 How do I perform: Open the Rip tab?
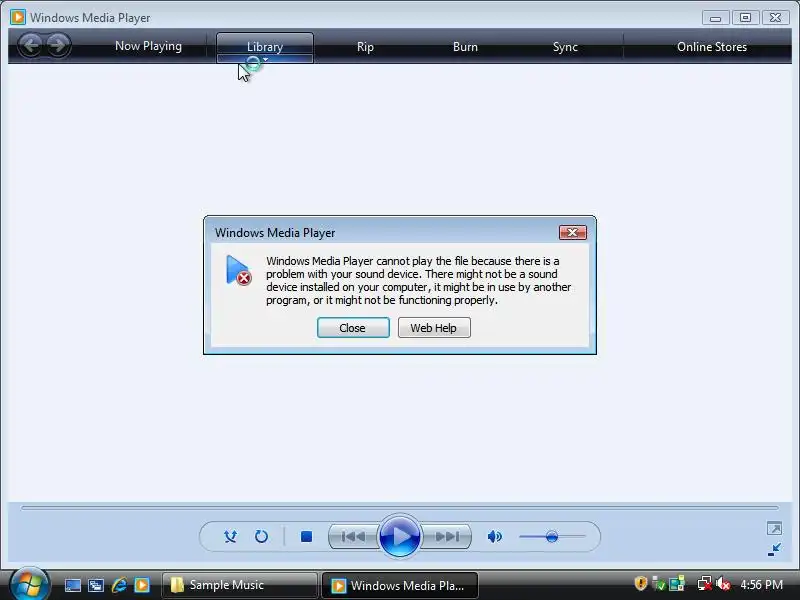coord(365,47)
